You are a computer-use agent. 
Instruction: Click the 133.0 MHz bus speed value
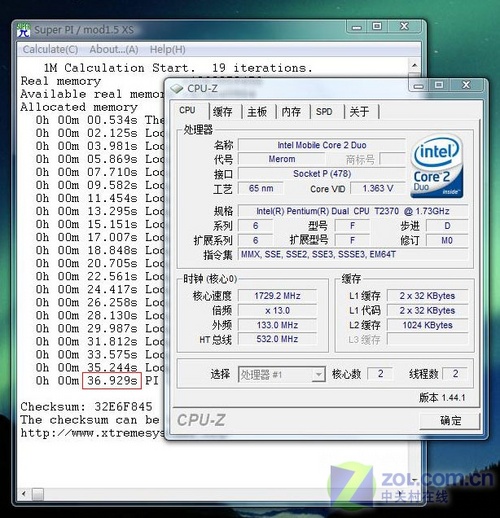click(277, 325)
